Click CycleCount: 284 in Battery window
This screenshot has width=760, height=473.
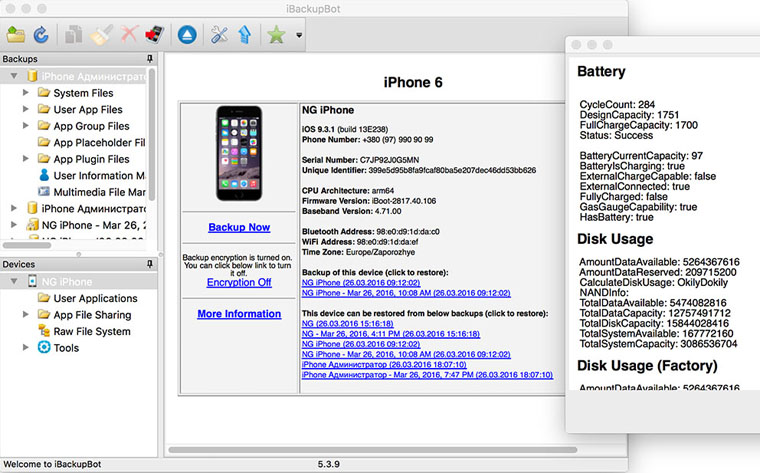tap(617, 105)
